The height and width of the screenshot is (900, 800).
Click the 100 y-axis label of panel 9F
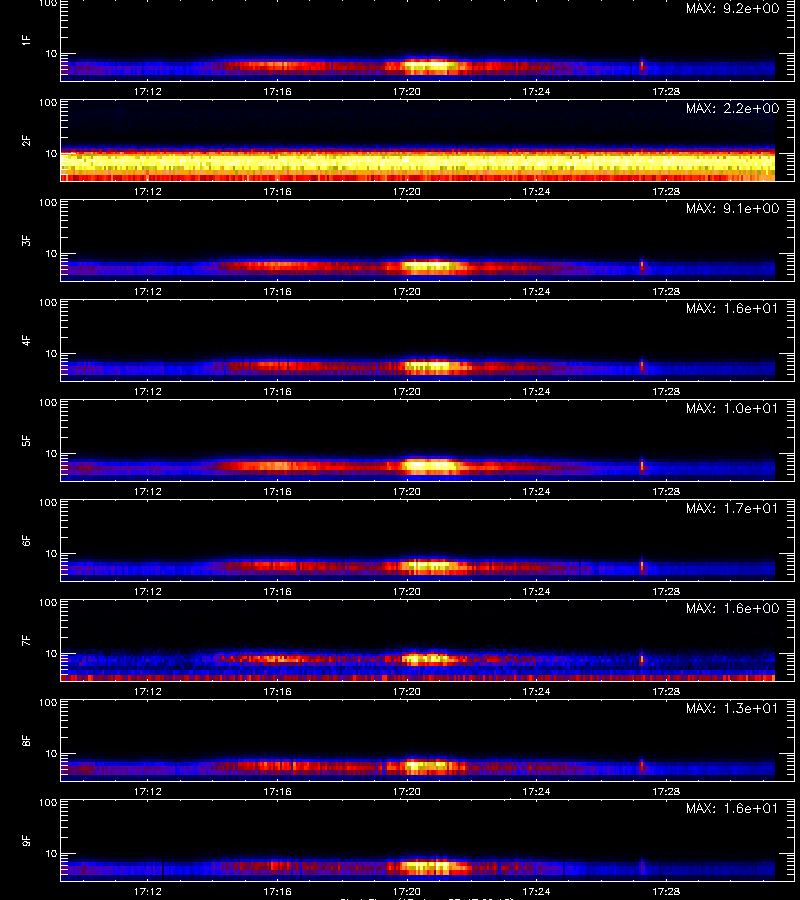click(x=48, y=802)
